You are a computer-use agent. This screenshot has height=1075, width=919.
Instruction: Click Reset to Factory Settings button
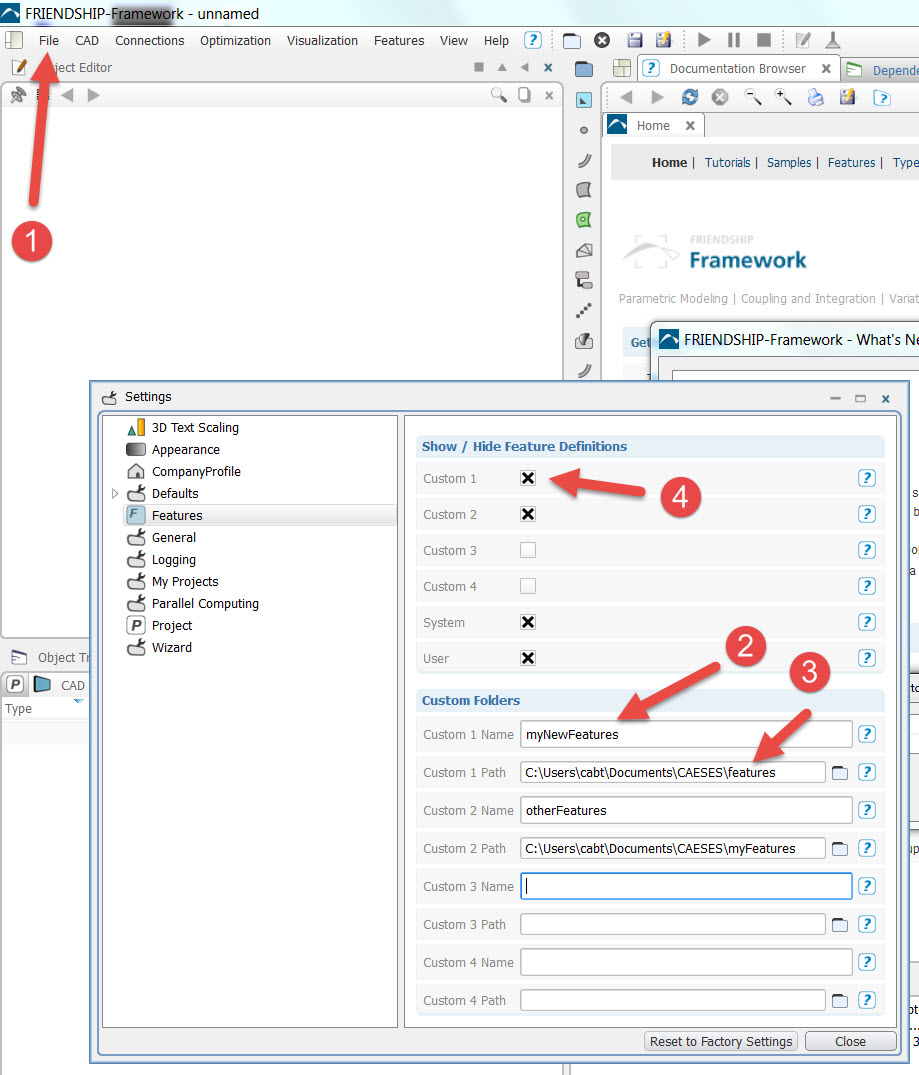(x=721, y=1041)
